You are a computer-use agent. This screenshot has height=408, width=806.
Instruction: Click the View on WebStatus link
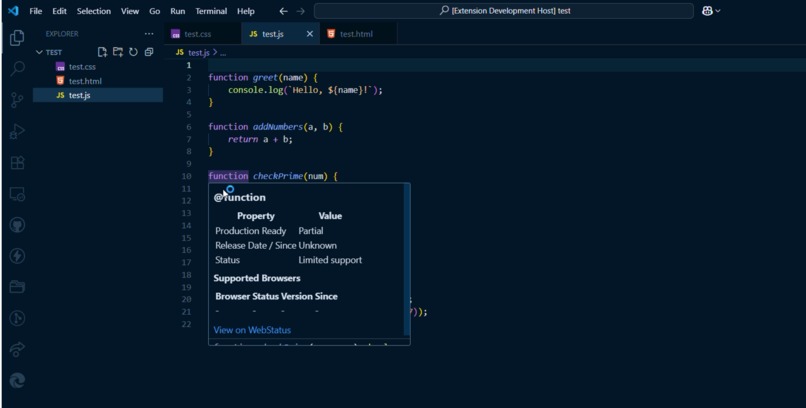(x=252, y=330)
